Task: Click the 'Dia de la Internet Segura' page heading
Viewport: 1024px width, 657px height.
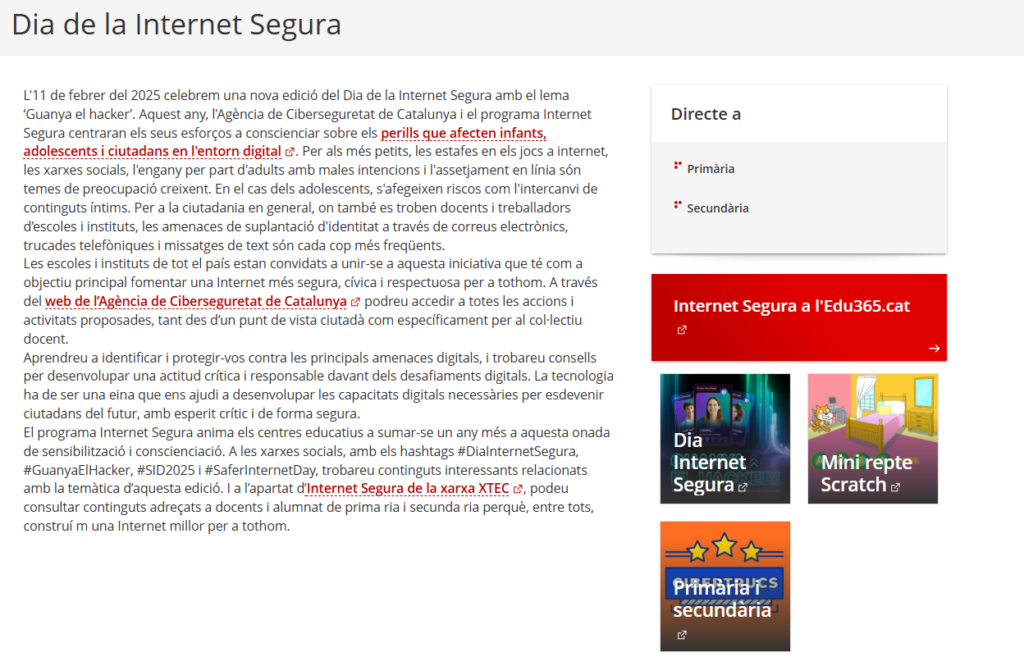Action: [176, 24]
